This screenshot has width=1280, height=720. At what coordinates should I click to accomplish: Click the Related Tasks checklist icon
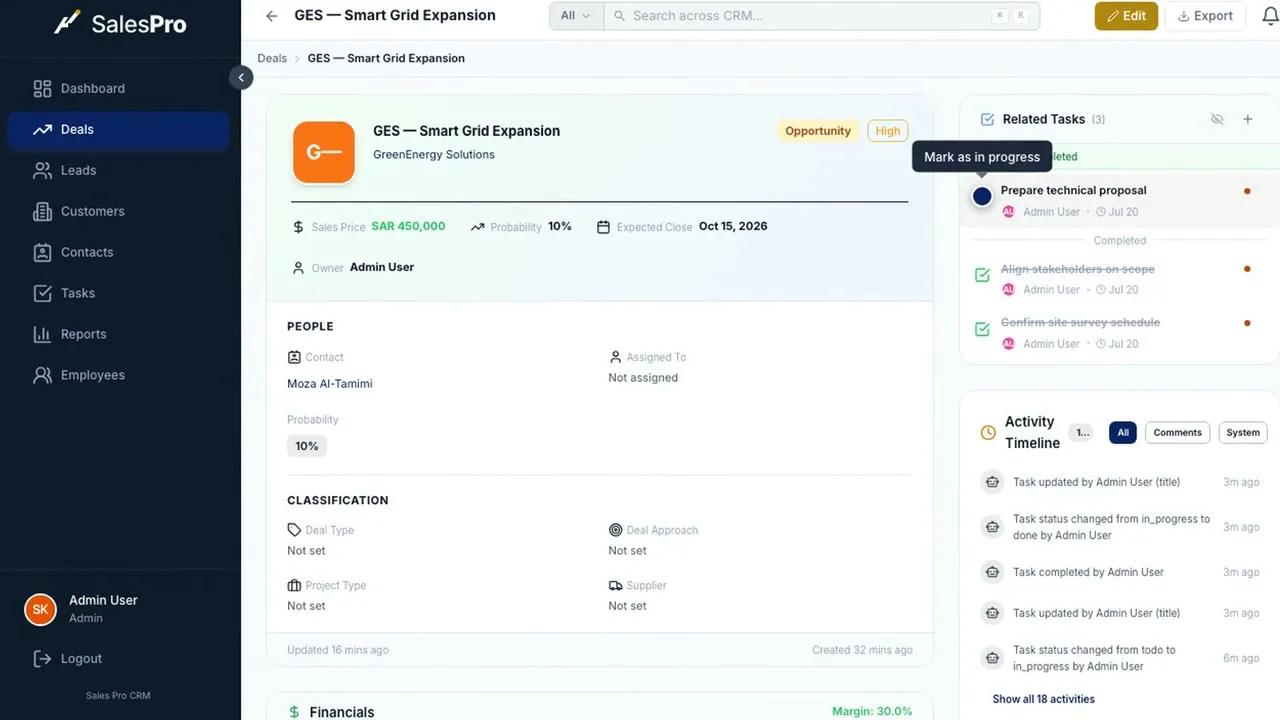click(987, 119)
